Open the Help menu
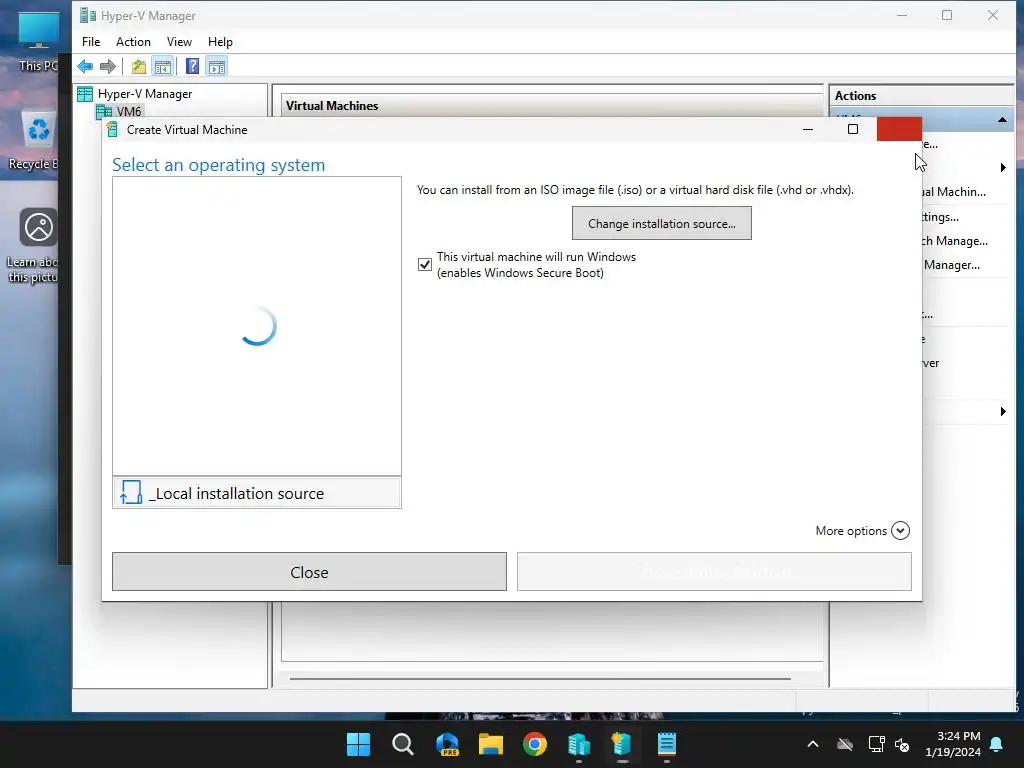 [x=220, y=42]
